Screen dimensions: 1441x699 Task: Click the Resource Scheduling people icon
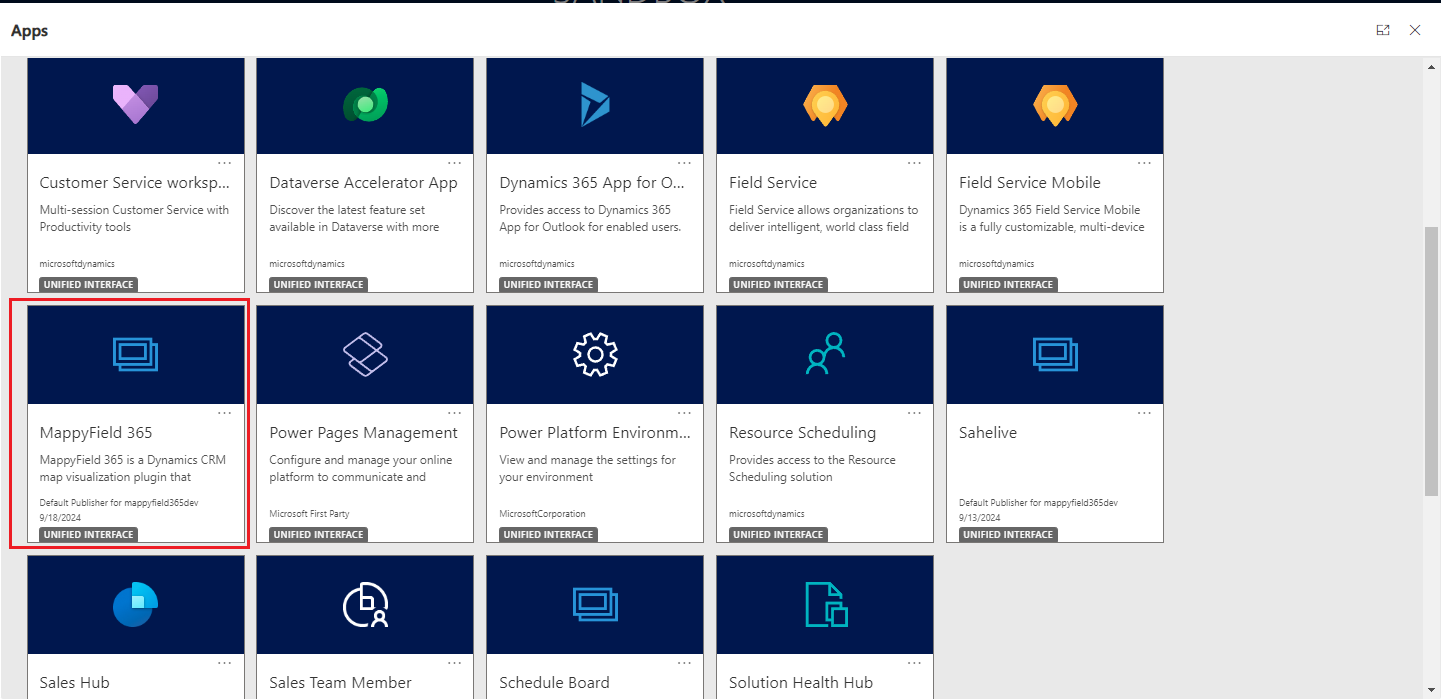coord(825,354)
